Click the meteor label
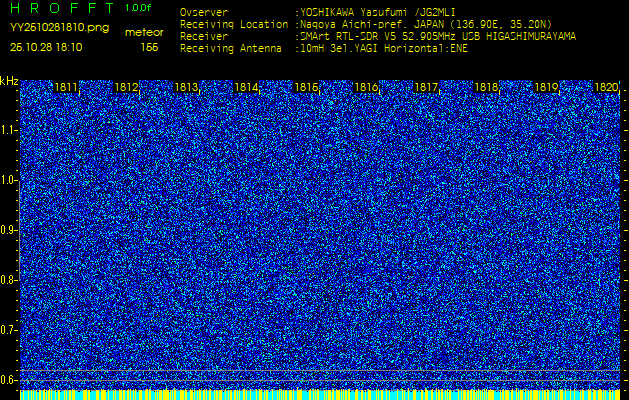Screen dimensions: 629x400 [x=144, y=33]
